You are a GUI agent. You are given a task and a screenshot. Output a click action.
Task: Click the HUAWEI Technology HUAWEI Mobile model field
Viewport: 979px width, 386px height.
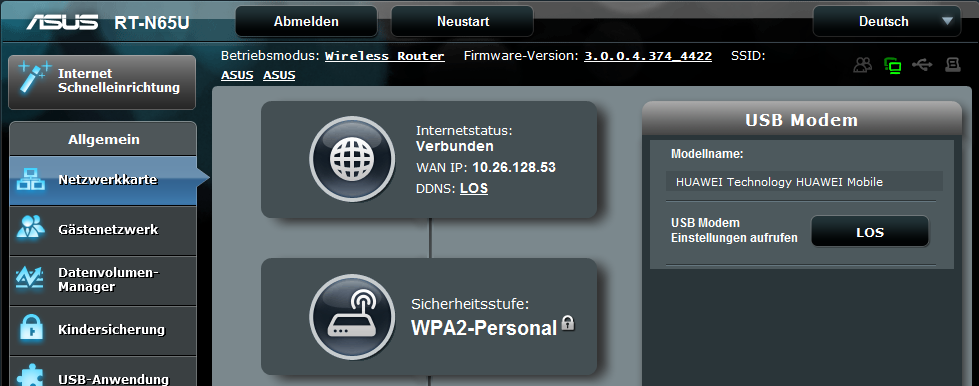(804, 182)
